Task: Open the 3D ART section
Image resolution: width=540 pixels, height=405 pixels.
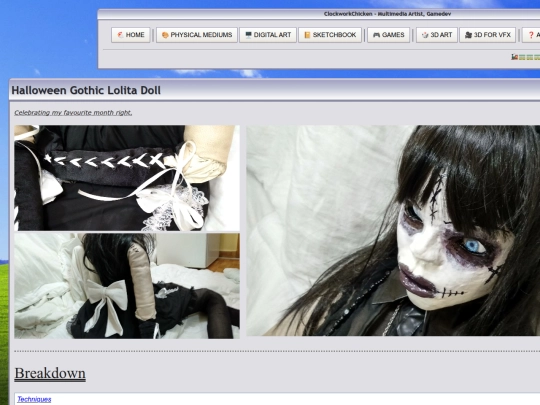Action: pos(437,35)
